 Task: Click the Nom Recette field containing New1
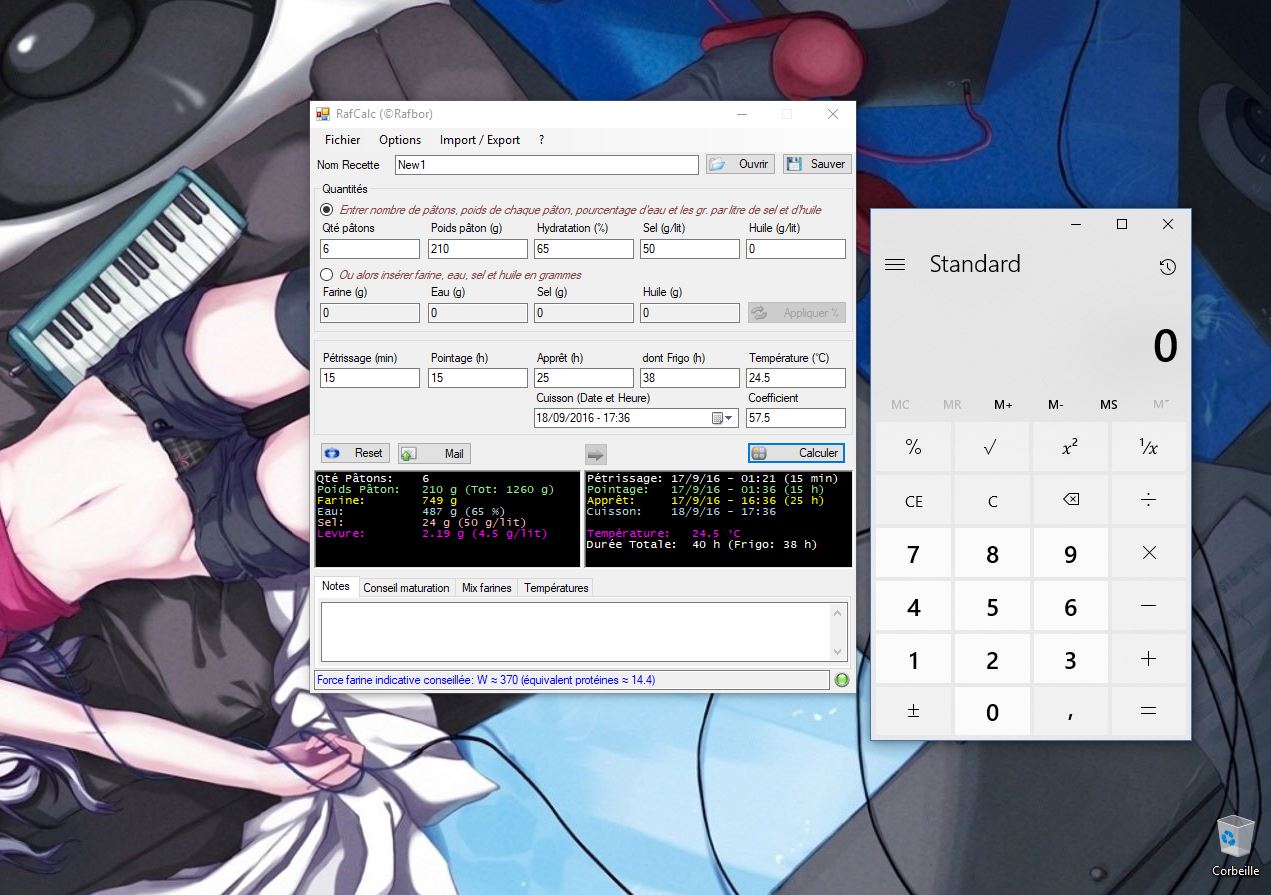tap(546, 165)
